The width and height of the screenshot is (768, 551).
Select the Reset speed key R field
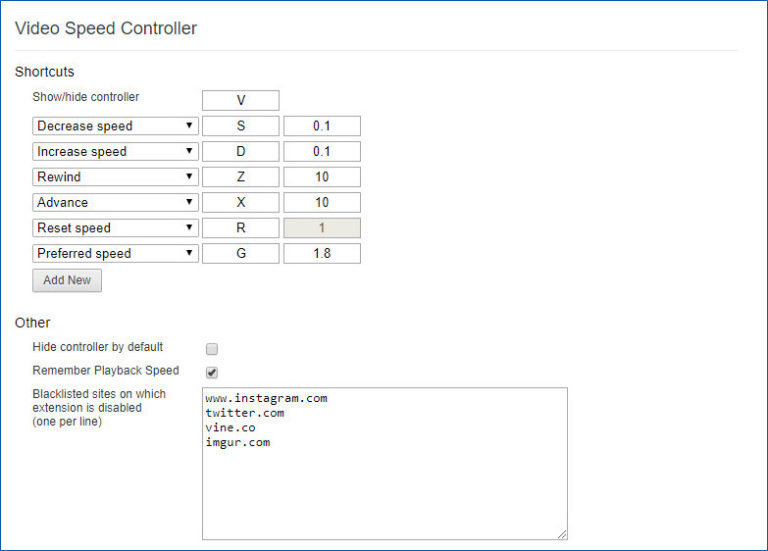[x=241, y=228]
